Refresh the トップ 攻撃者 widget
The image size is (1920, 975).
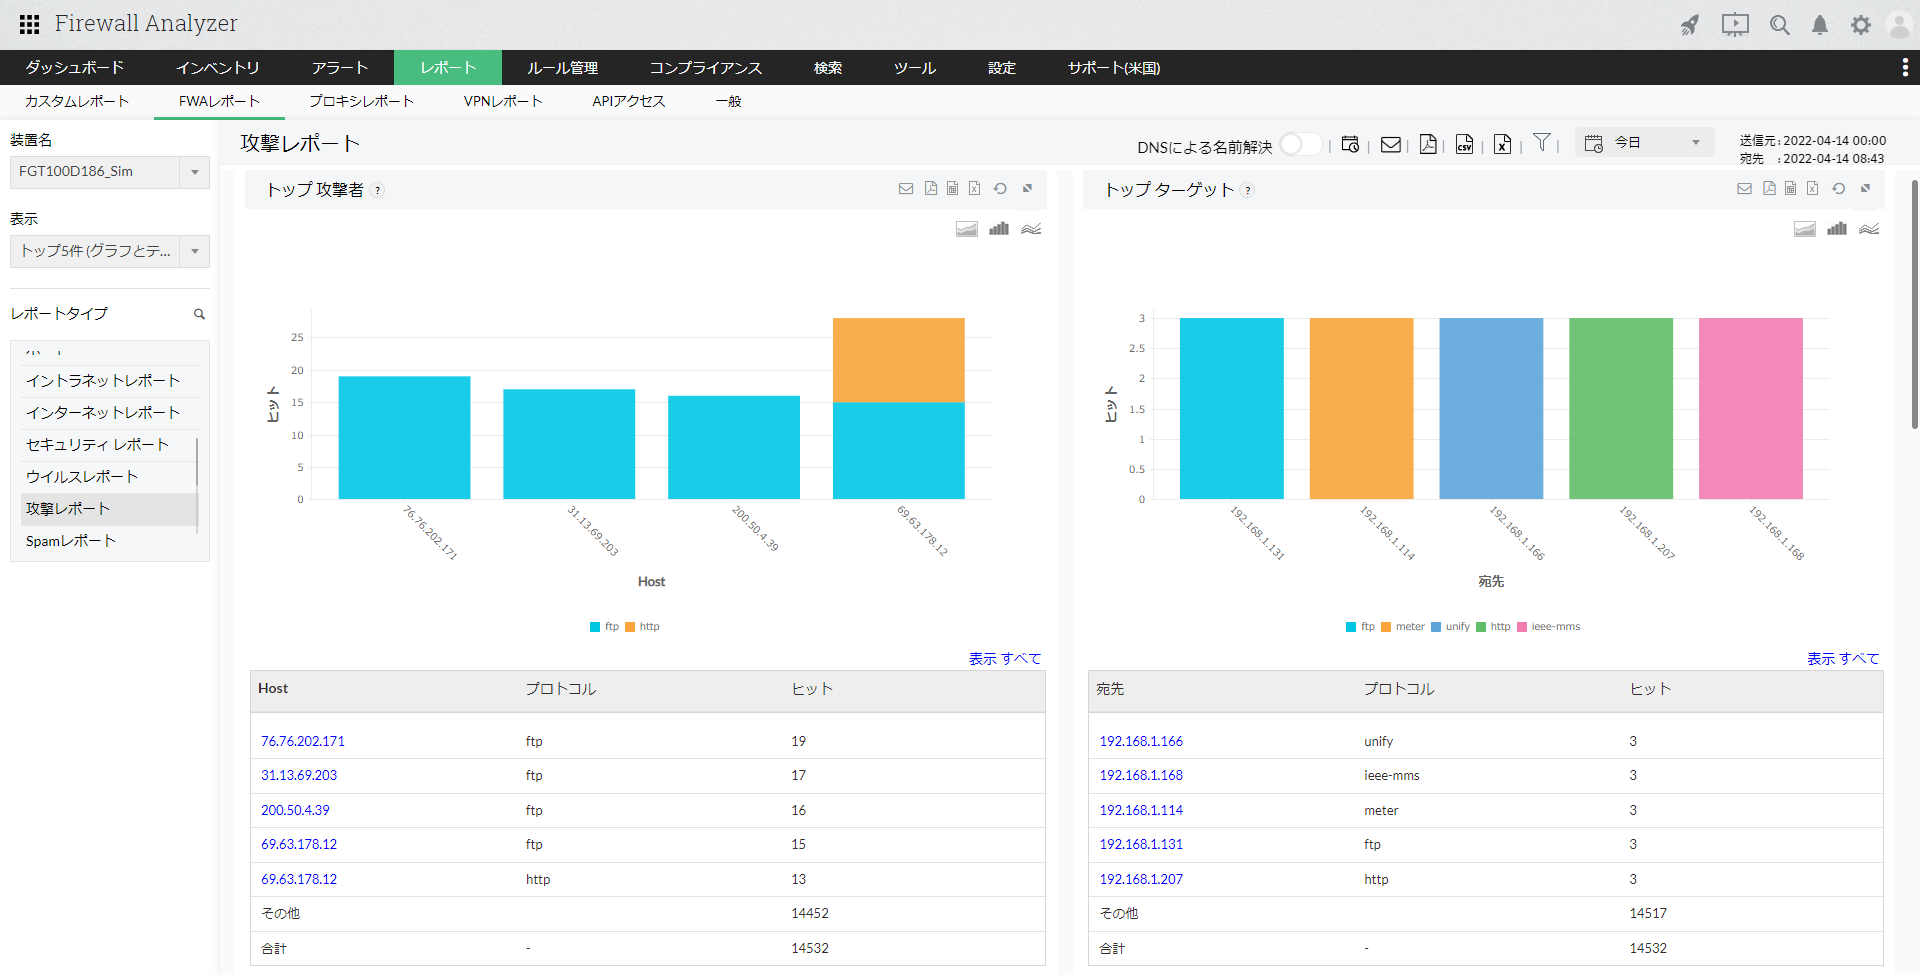click(1000, 189)
